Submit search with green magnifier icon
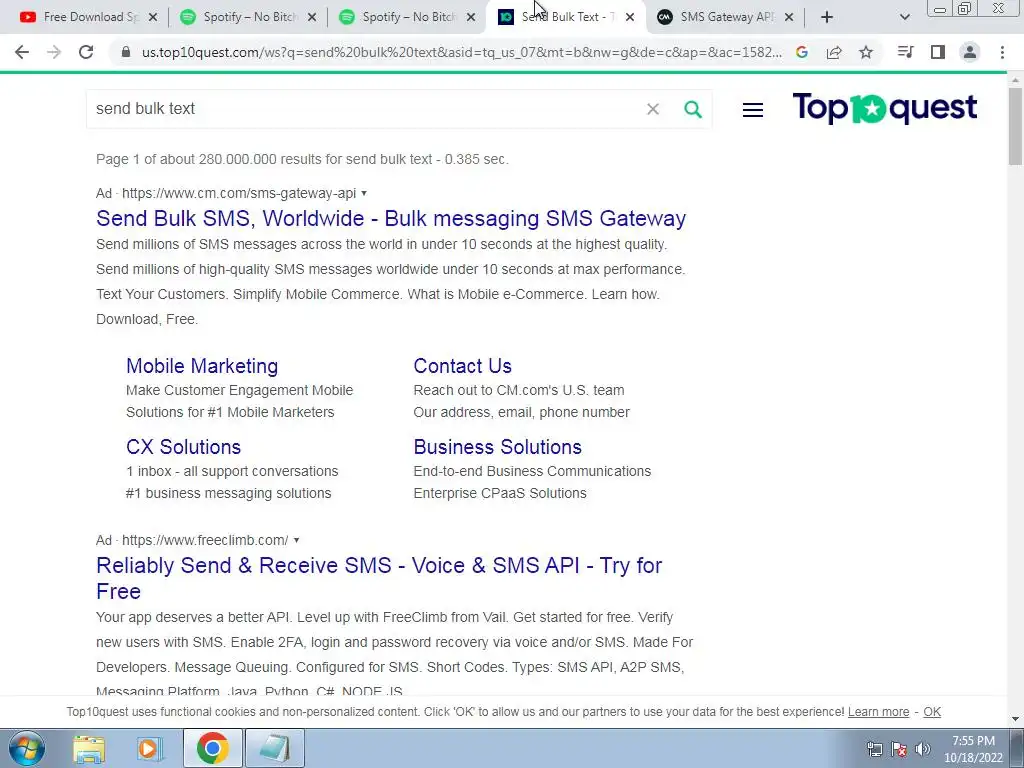 point(693,109)
